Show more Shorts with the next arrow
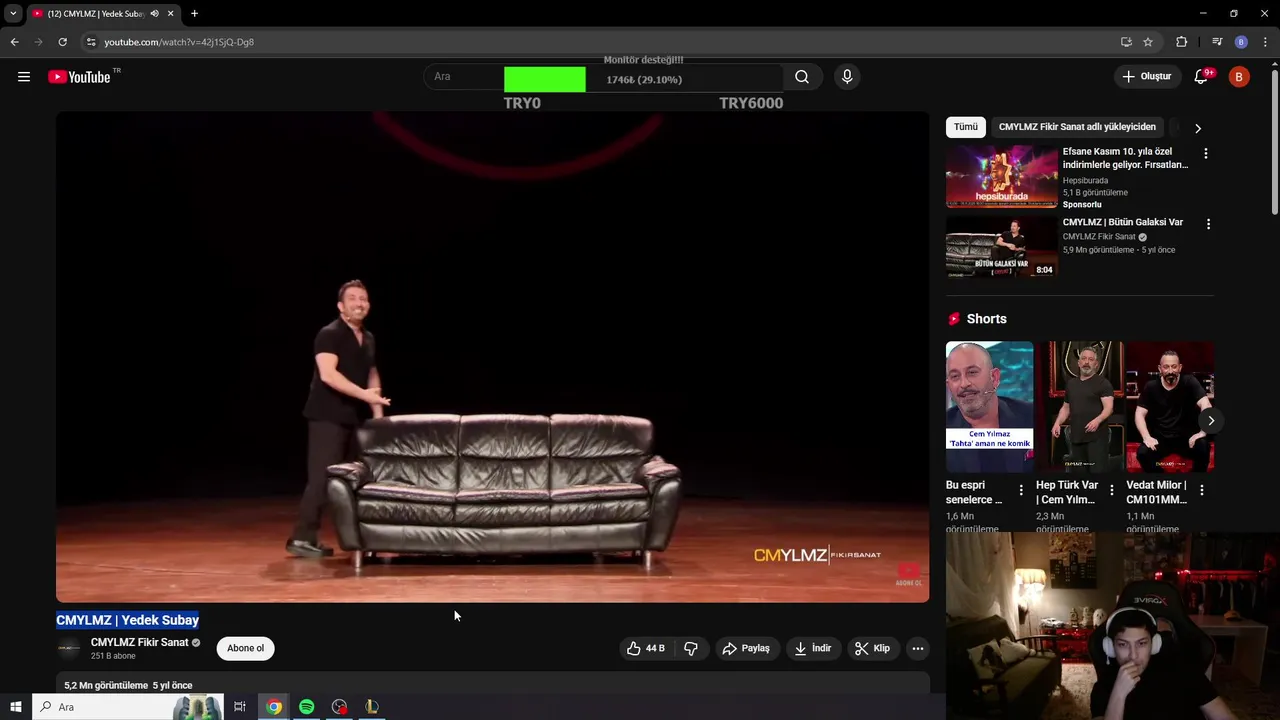 pyautogui.click(x=1210, y=420)
